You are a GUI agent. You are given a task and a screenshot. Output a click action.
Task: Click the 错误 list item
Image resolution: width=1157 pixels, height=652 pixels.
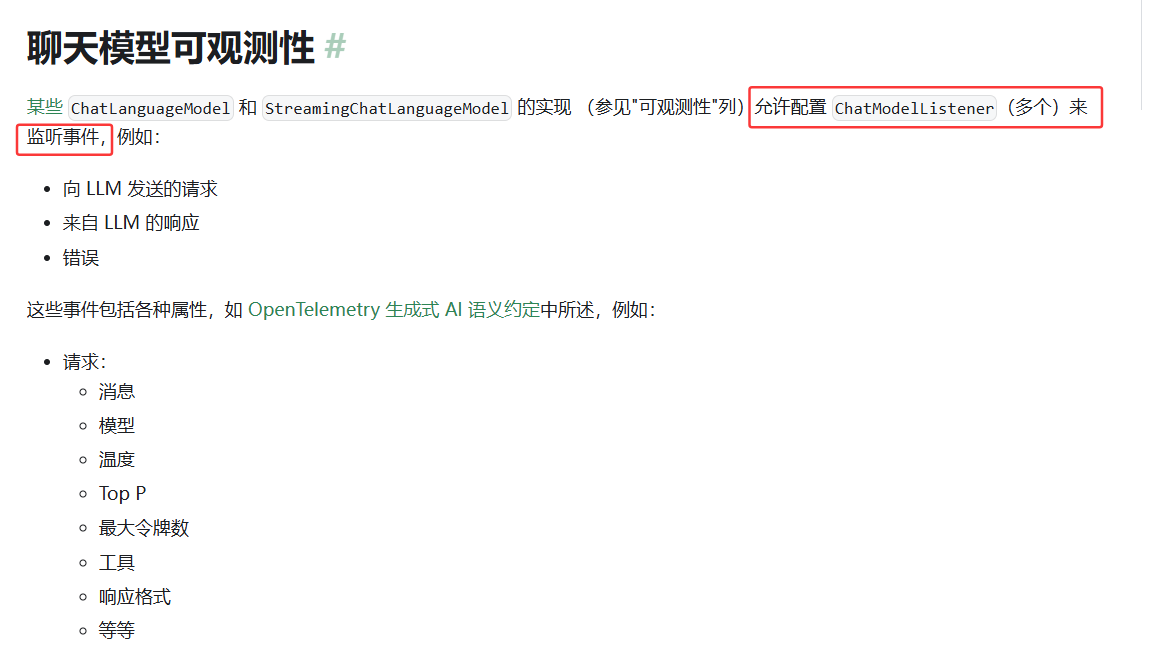81,258
